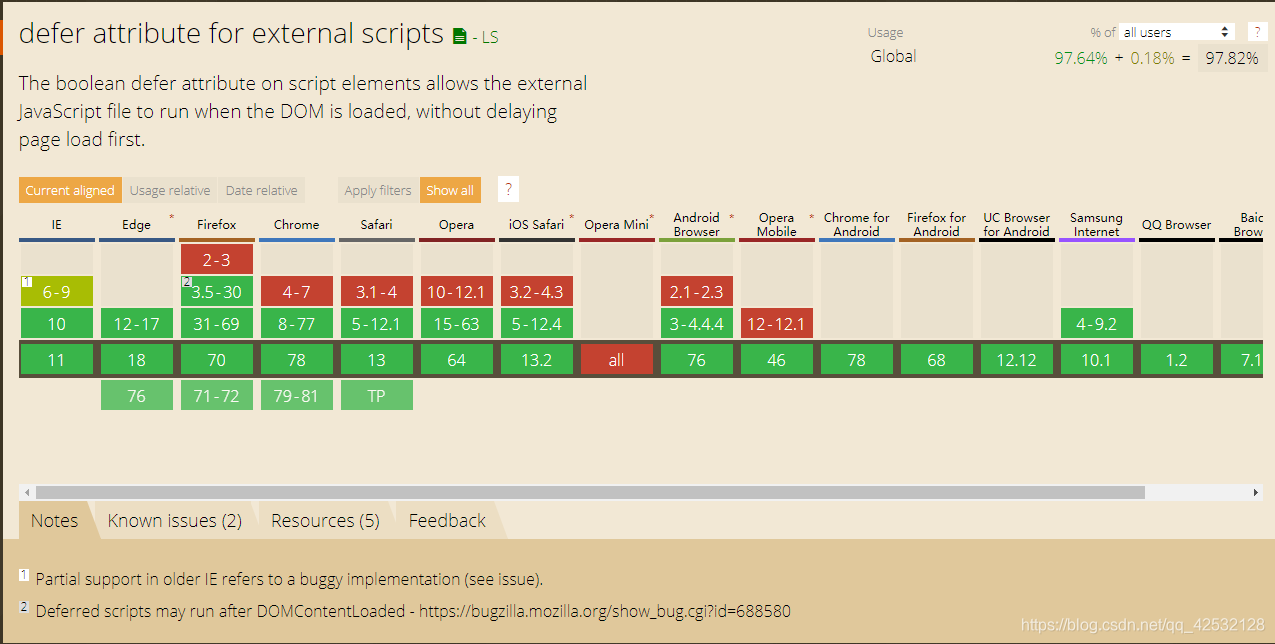The height and width of the screenshot is (644, 1275).
Task: Click the horizontal scrollbar thumb
Action: pyautogui.click(x=590, y=492)
